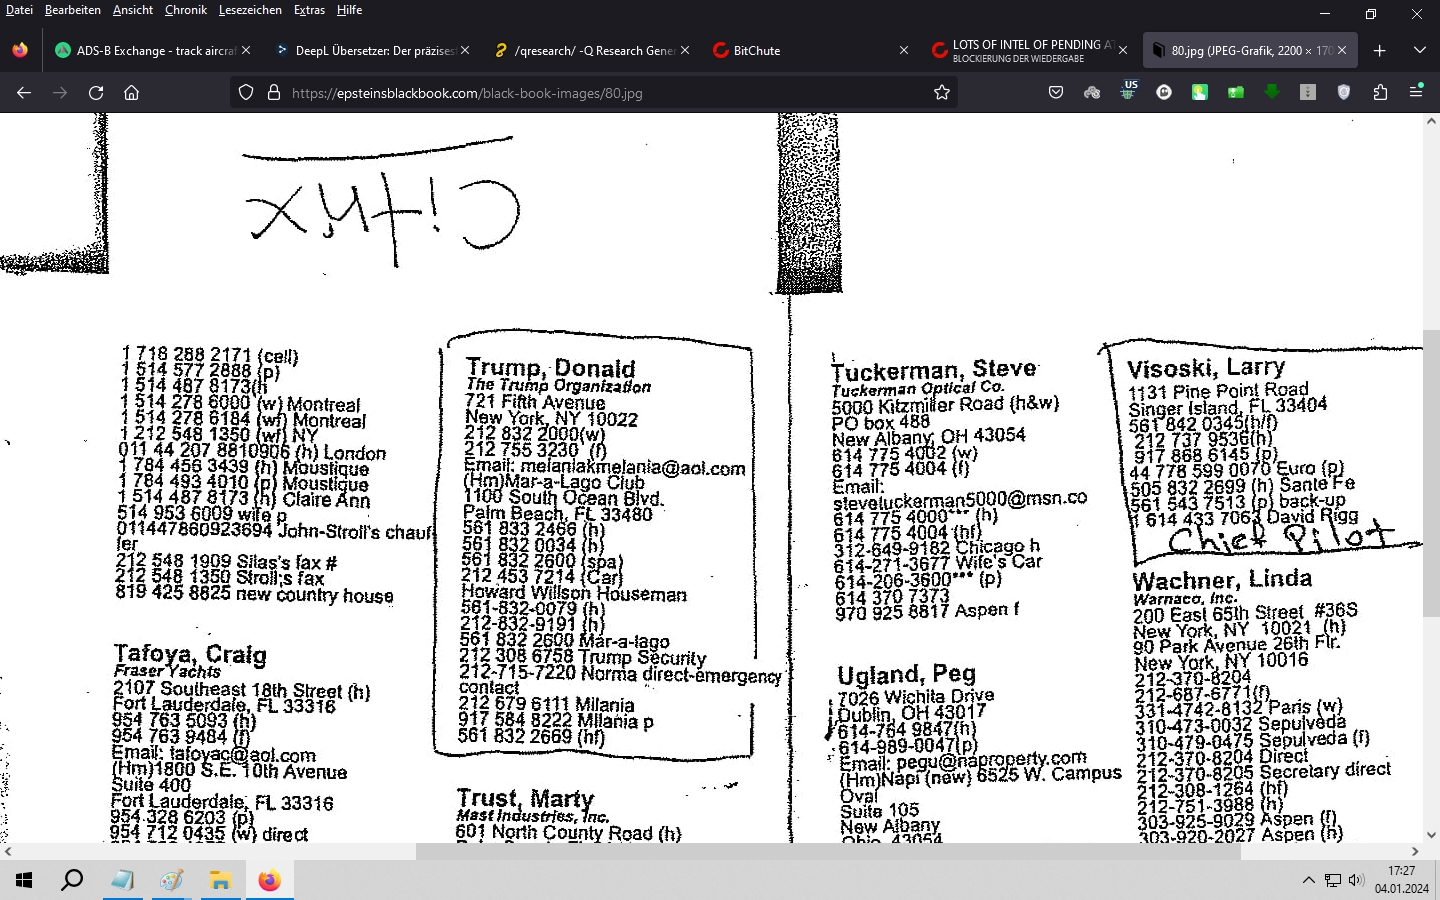Open File Explorer from taskbar
The image size is (1440, 900).
220,880
